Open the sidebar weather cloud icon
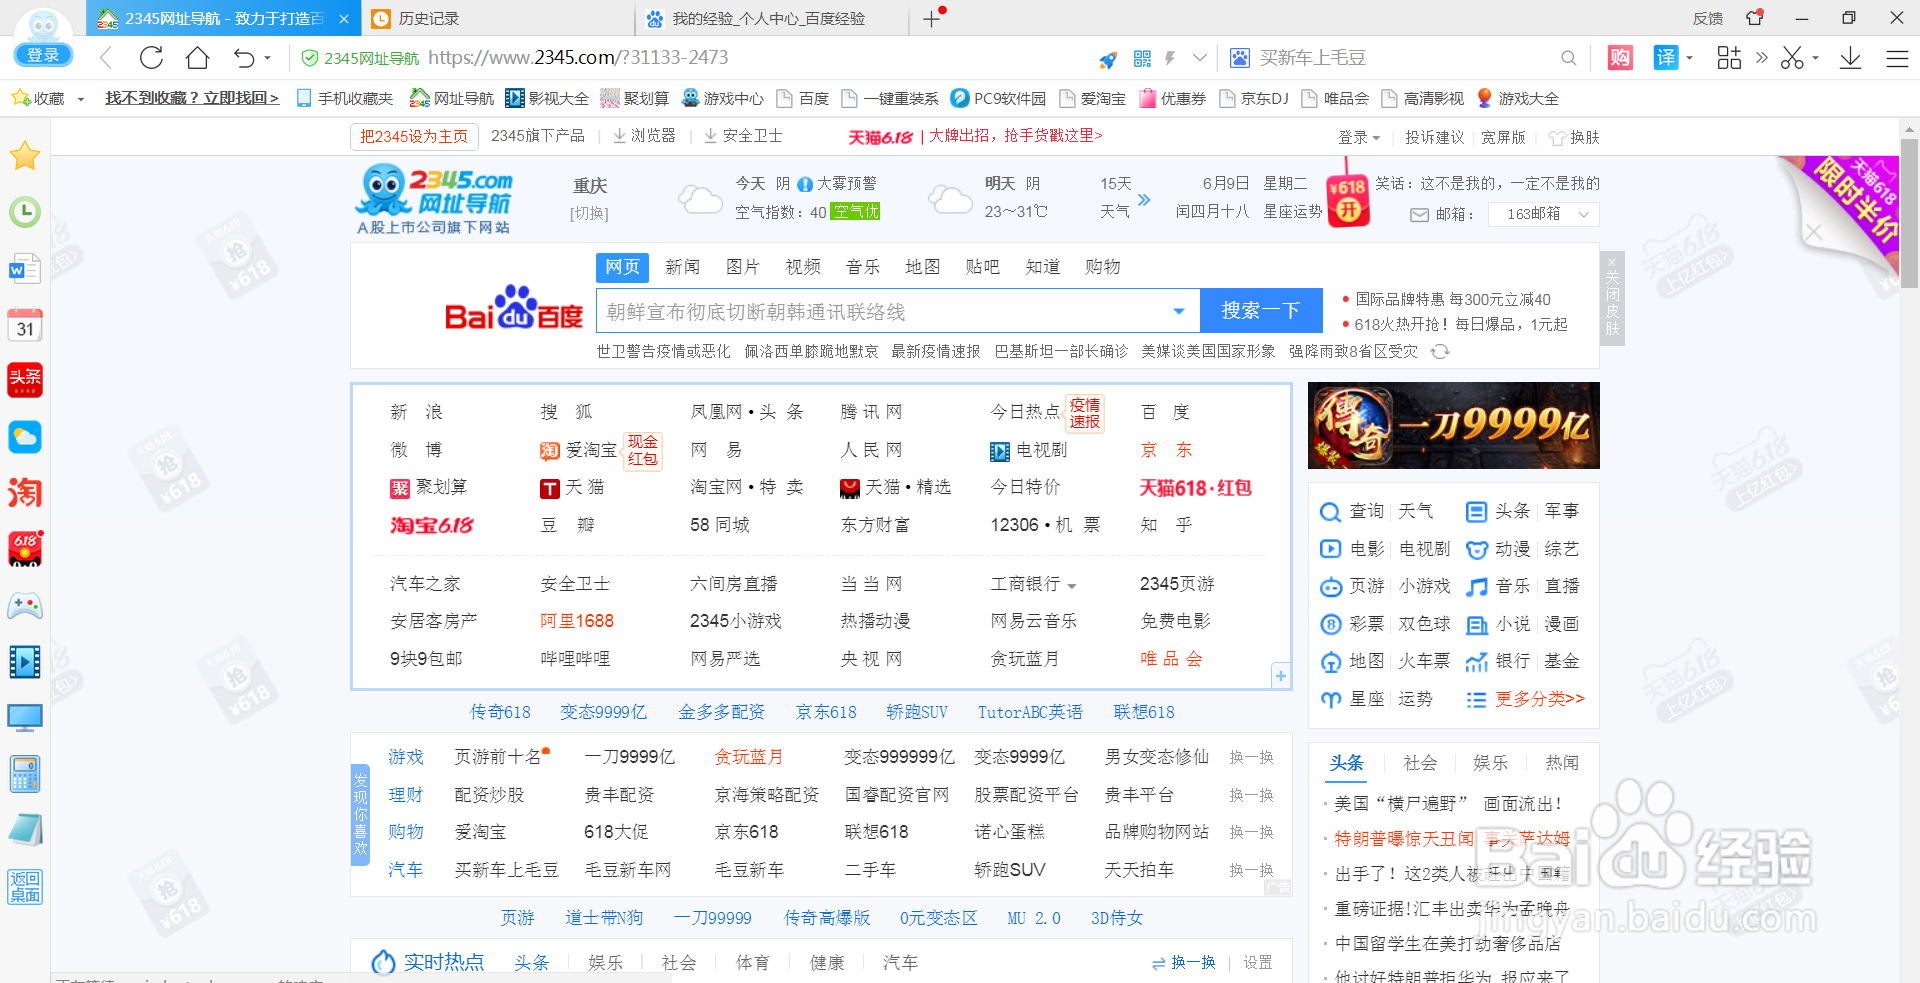The height and width of the screenshot is (983, 1920). 25,437
